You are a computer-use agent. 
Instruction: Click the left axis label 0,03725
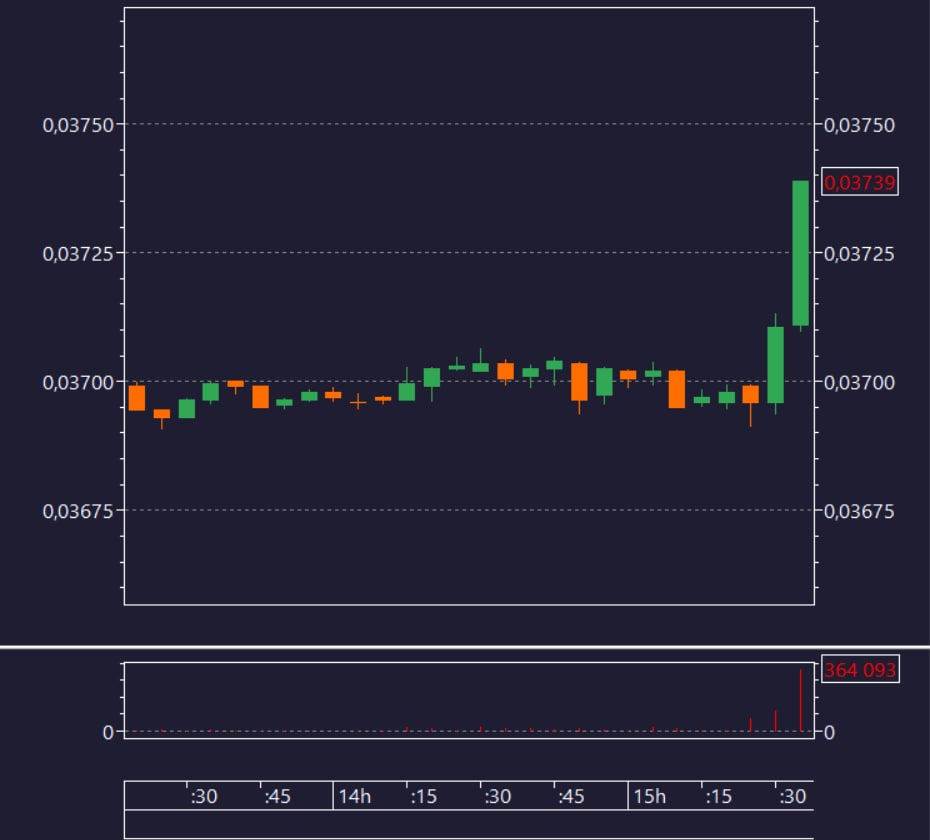click(78, 254)
